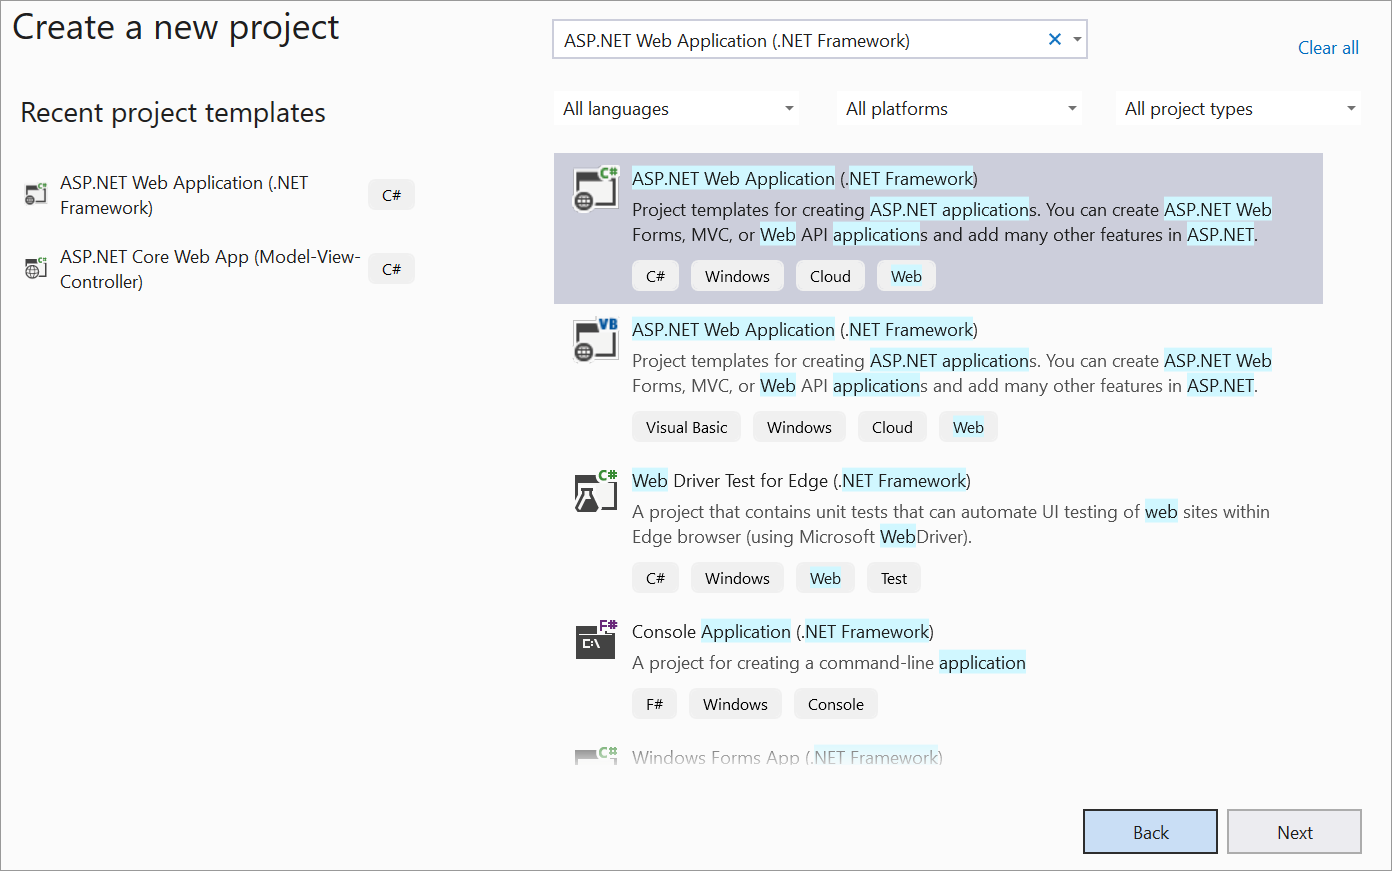This screenshot has width=1392, height=871.
Task: Click the recent ASP.NET Core Web App icon
Action: [x=35, y=268]
